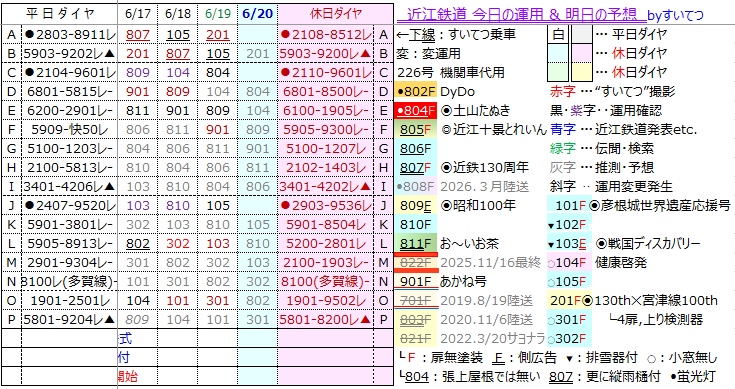735x389 pixels.
Task: Click holiday cell 6801-8500レ
Action: click(326, 91)
